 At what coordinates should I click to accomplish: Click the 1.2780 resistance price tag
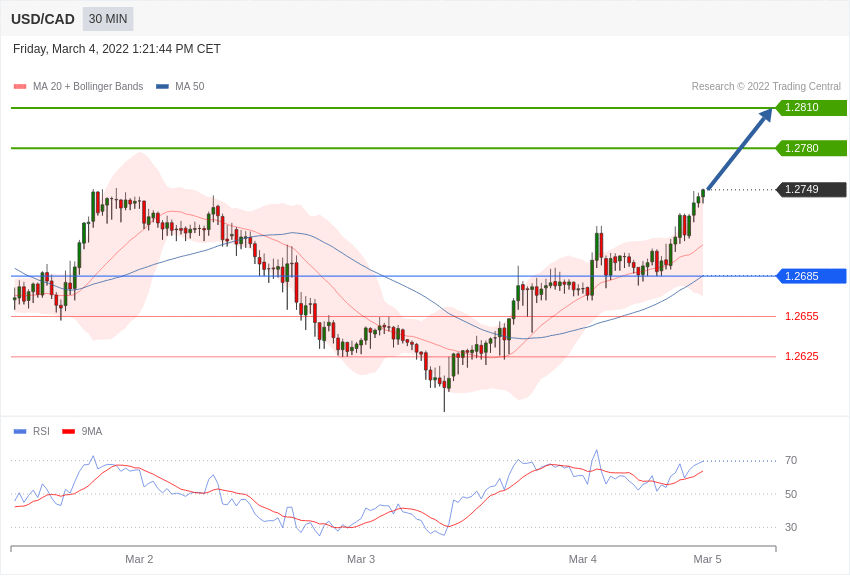811,148
